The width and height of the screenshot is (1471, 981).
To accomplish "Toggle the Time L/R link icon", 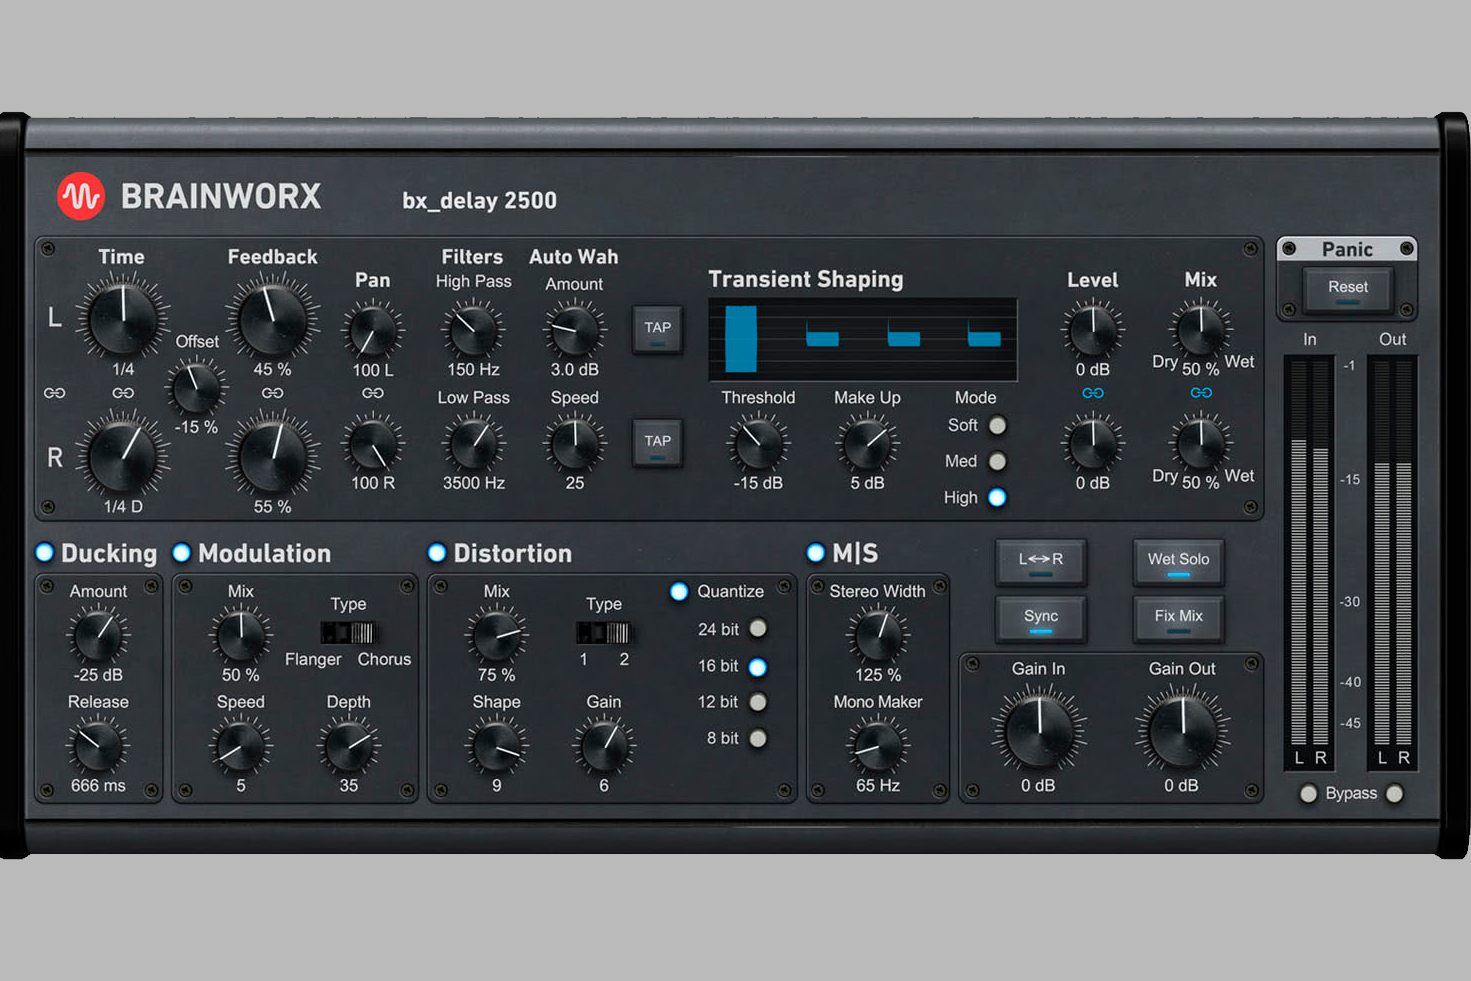I will click(x=123, y=393).
